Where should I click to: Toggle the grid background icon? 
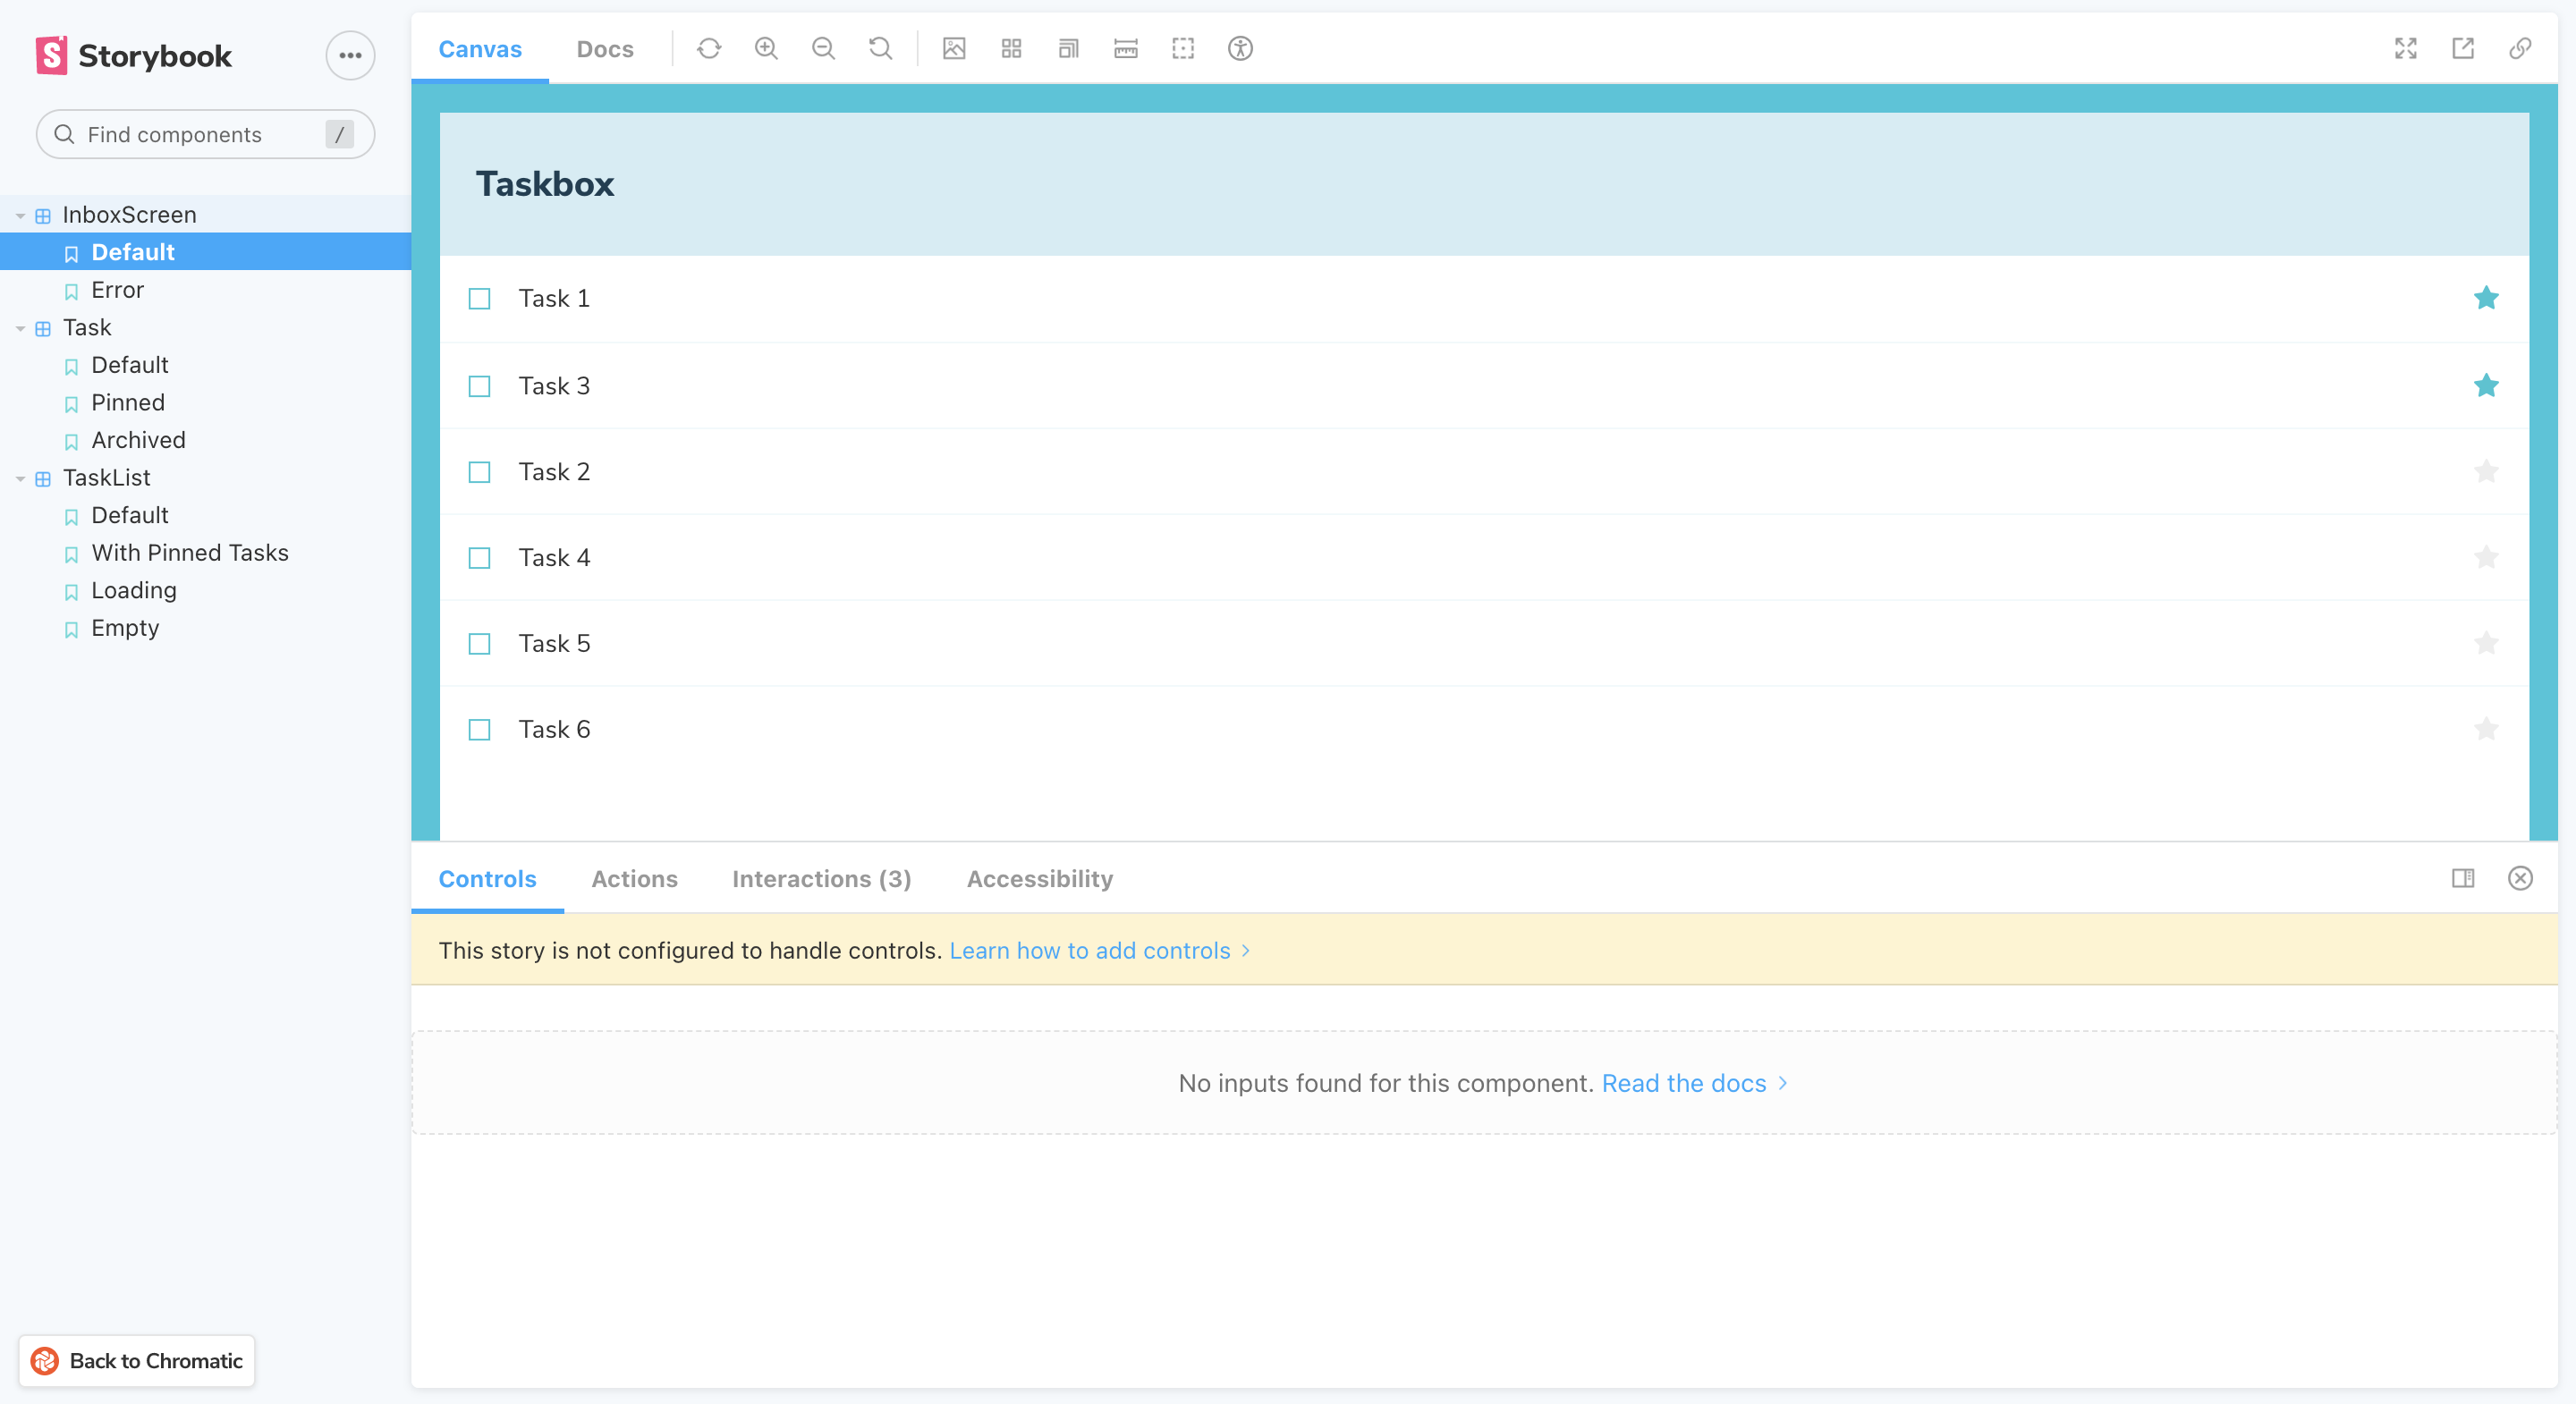coord(1011,48)
